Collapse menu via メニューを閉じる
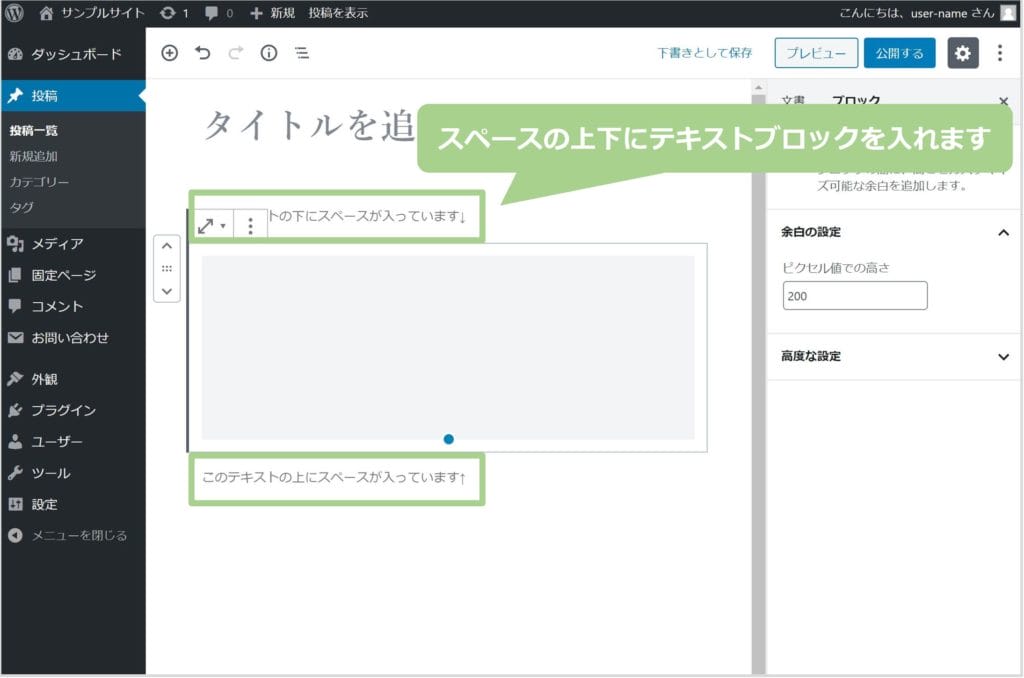 point(78,535)
